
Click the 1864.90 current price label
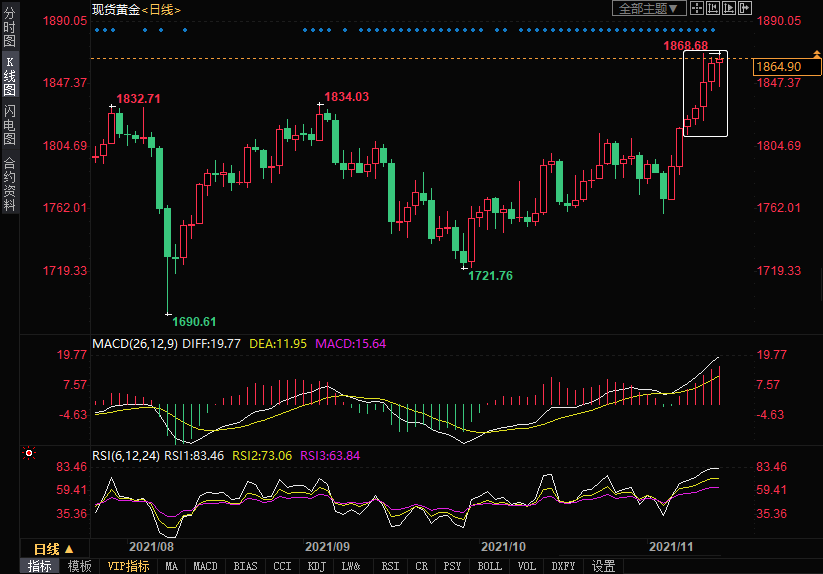coord(779,66)
